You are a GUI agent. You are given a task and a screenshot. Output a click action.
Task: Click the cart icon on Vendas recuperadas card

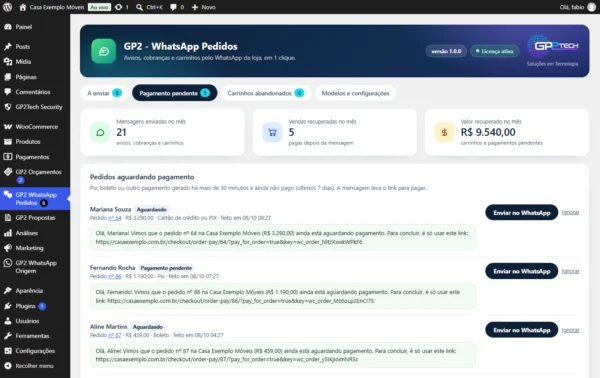pos(272,132)
